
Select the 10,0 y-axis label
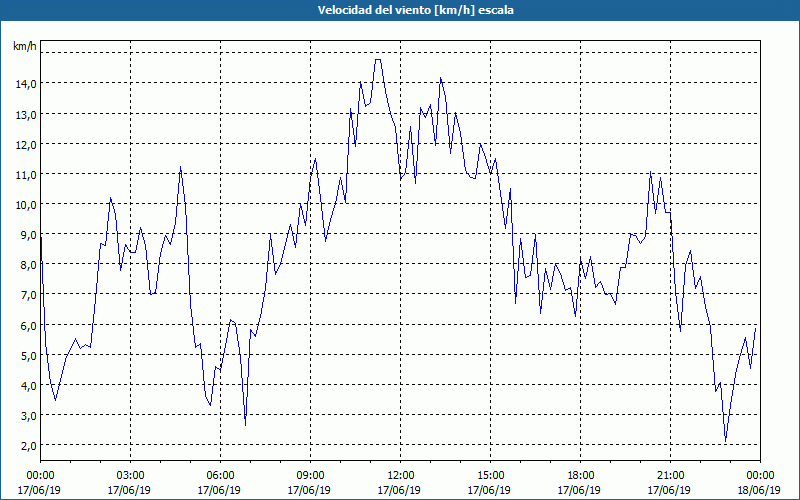26,205
